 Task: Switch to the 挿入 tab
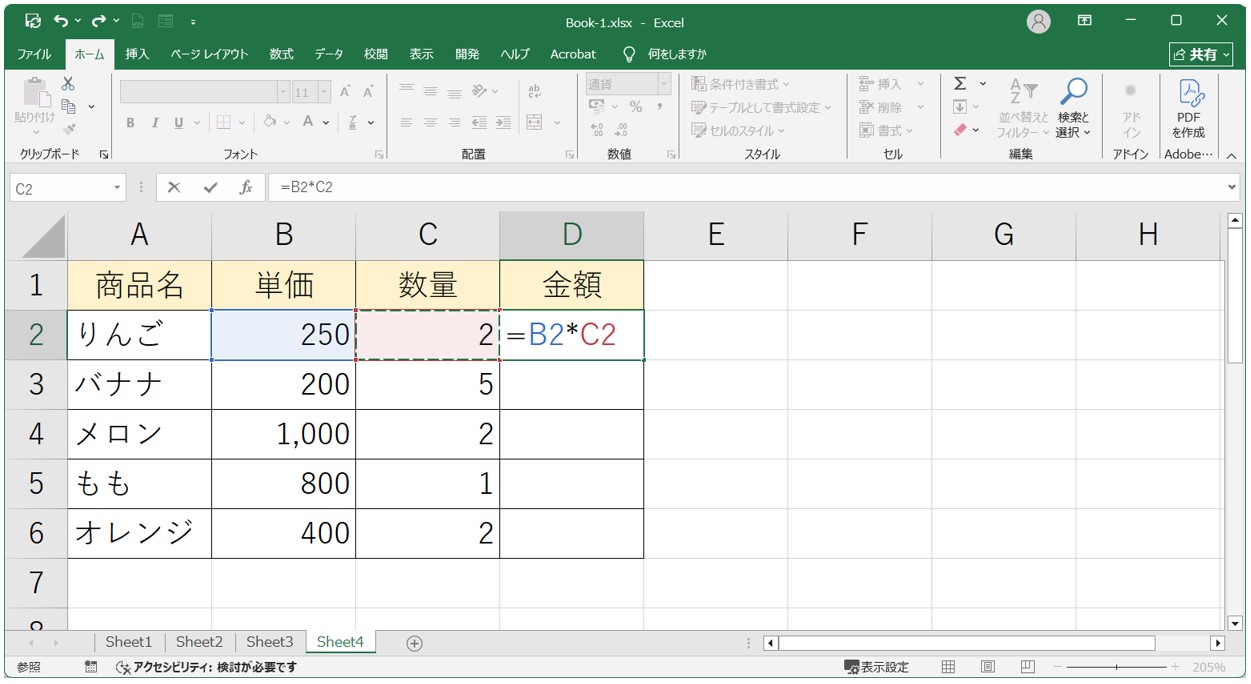[138, 54]
